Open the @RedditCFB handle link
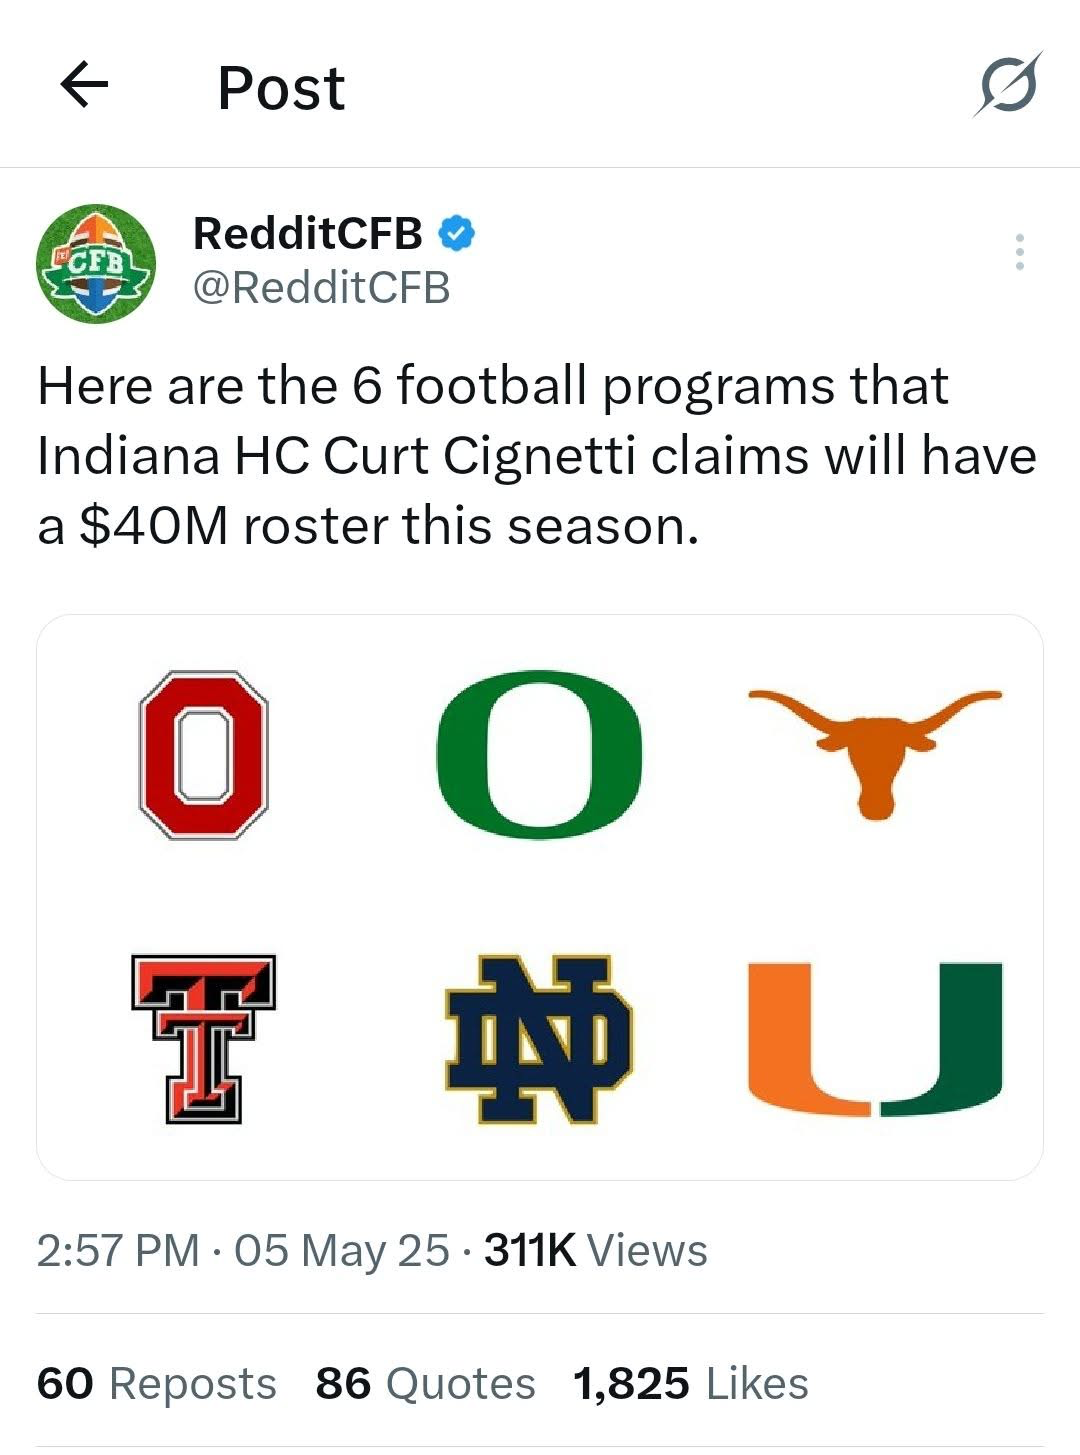 click(321, 288)
